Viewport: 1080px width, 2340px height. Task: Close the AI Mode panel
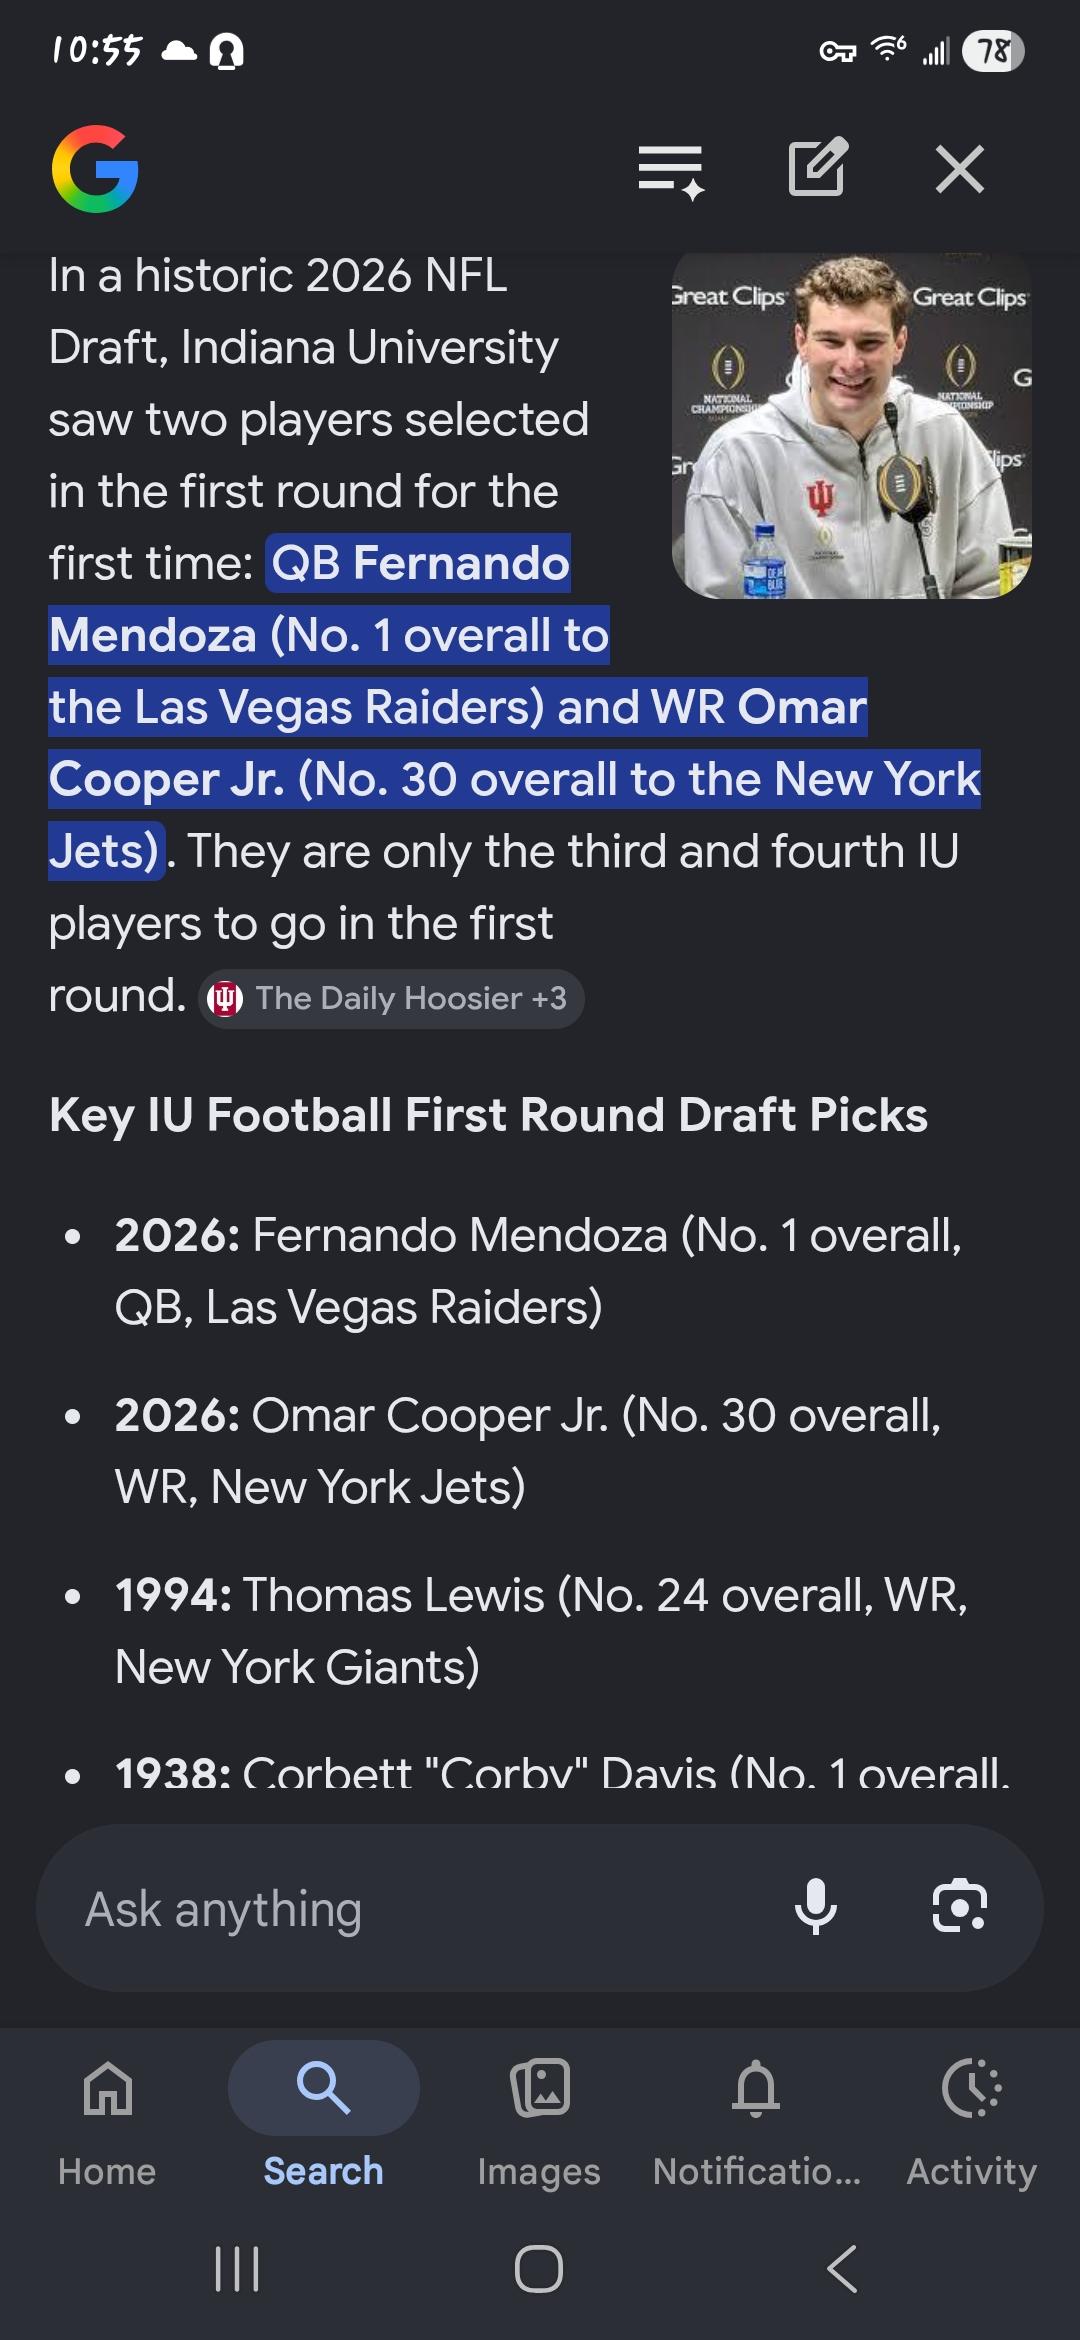click(959, 168)
